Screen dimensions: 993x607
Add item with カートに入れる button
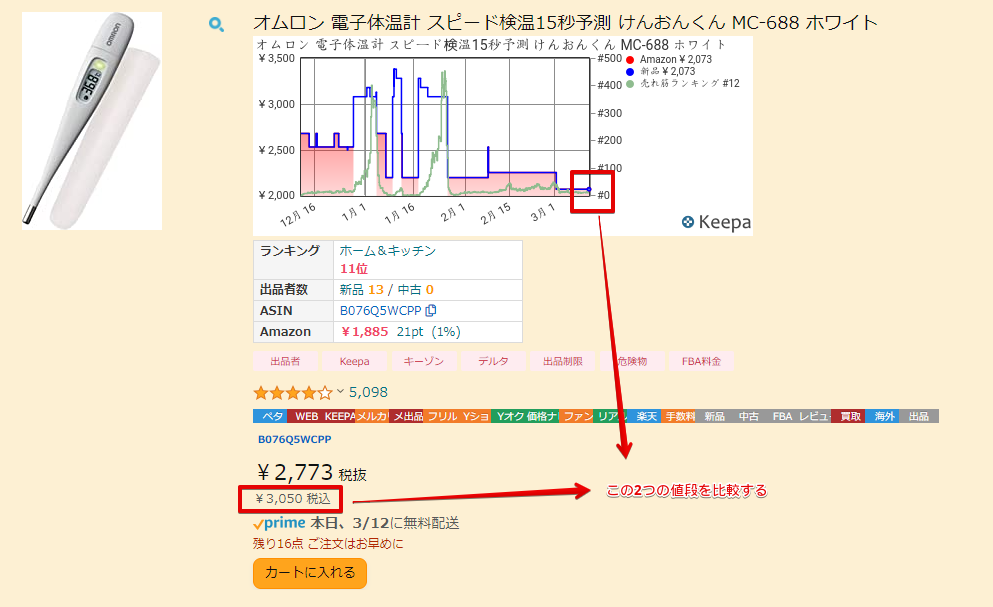310,573
